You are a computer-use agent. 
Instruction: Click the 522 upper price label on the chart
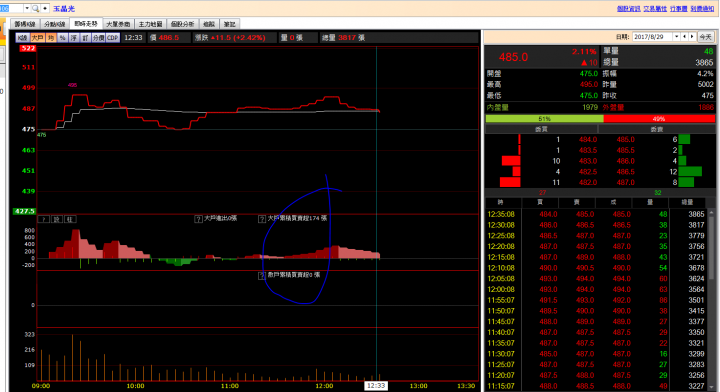coord(28,48)
